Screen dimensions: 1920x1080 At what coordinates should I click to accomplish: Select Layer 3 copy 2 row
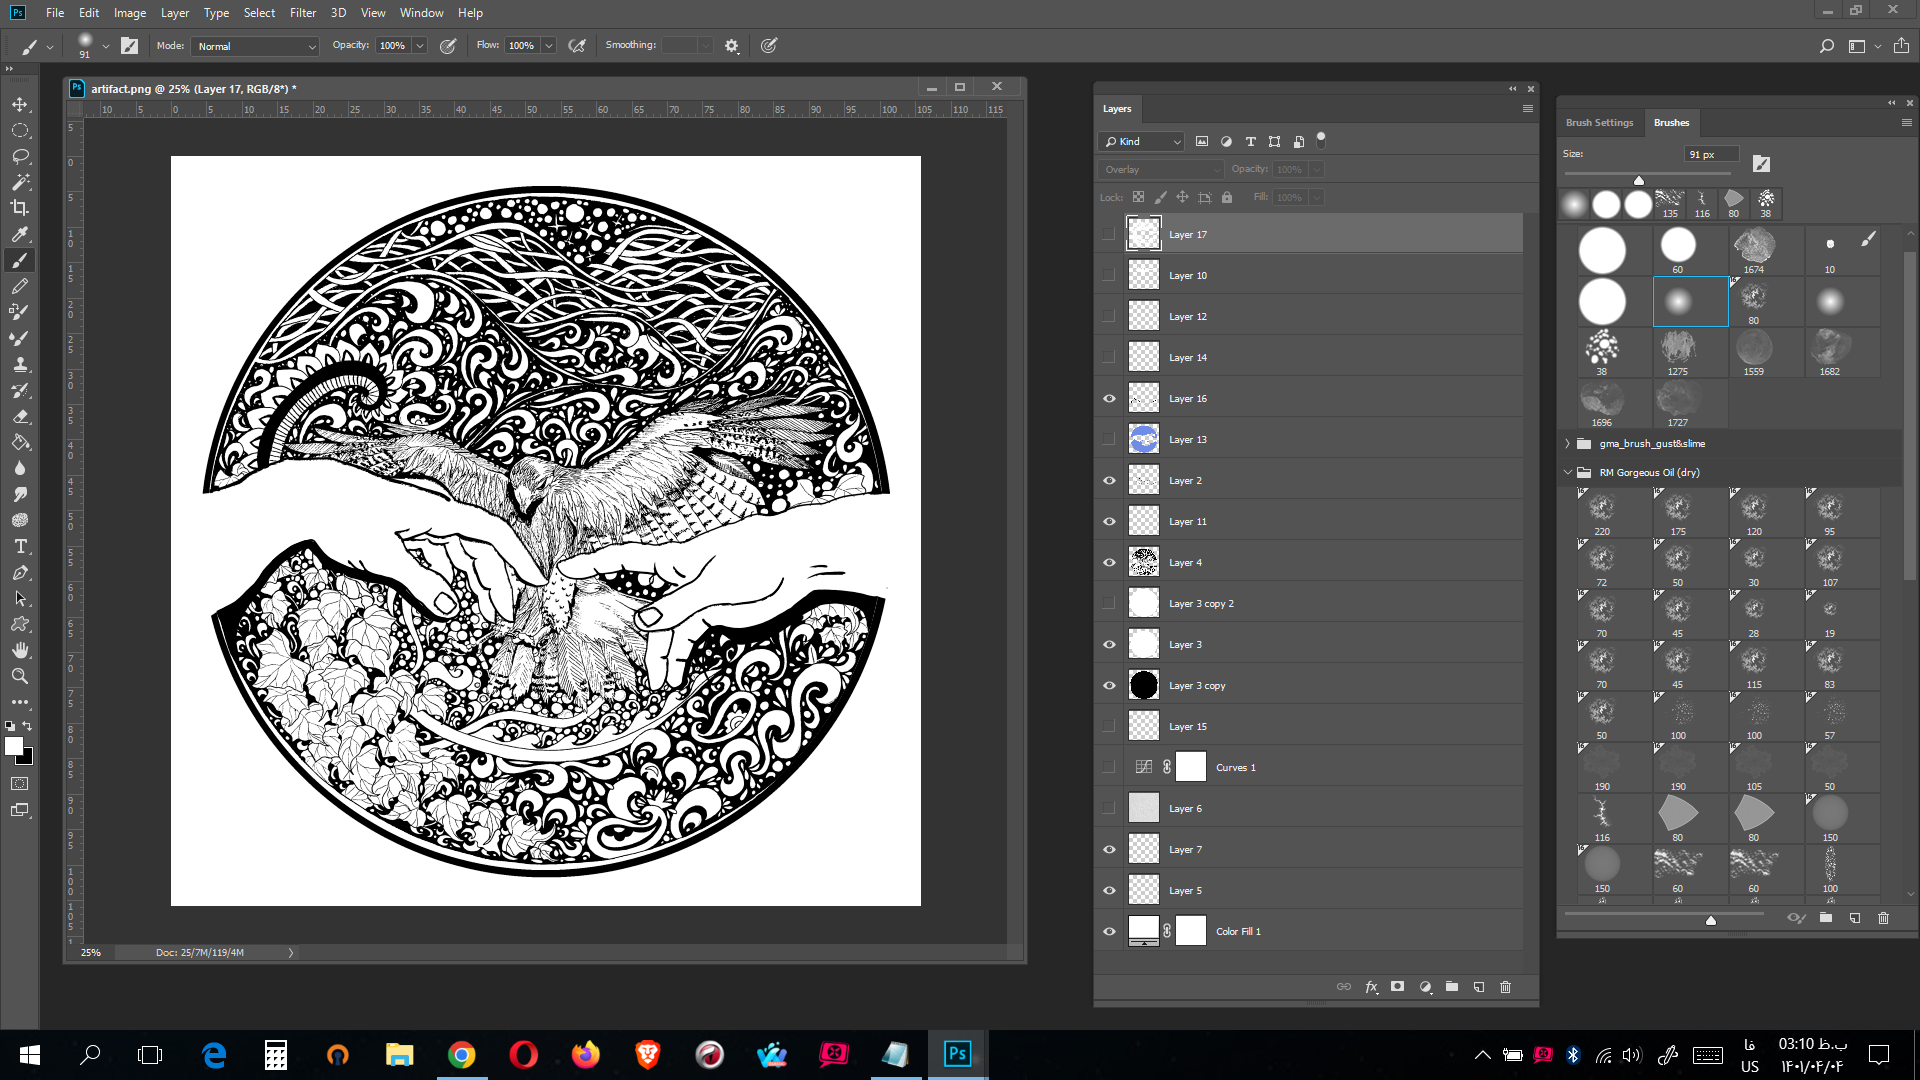1310,604
